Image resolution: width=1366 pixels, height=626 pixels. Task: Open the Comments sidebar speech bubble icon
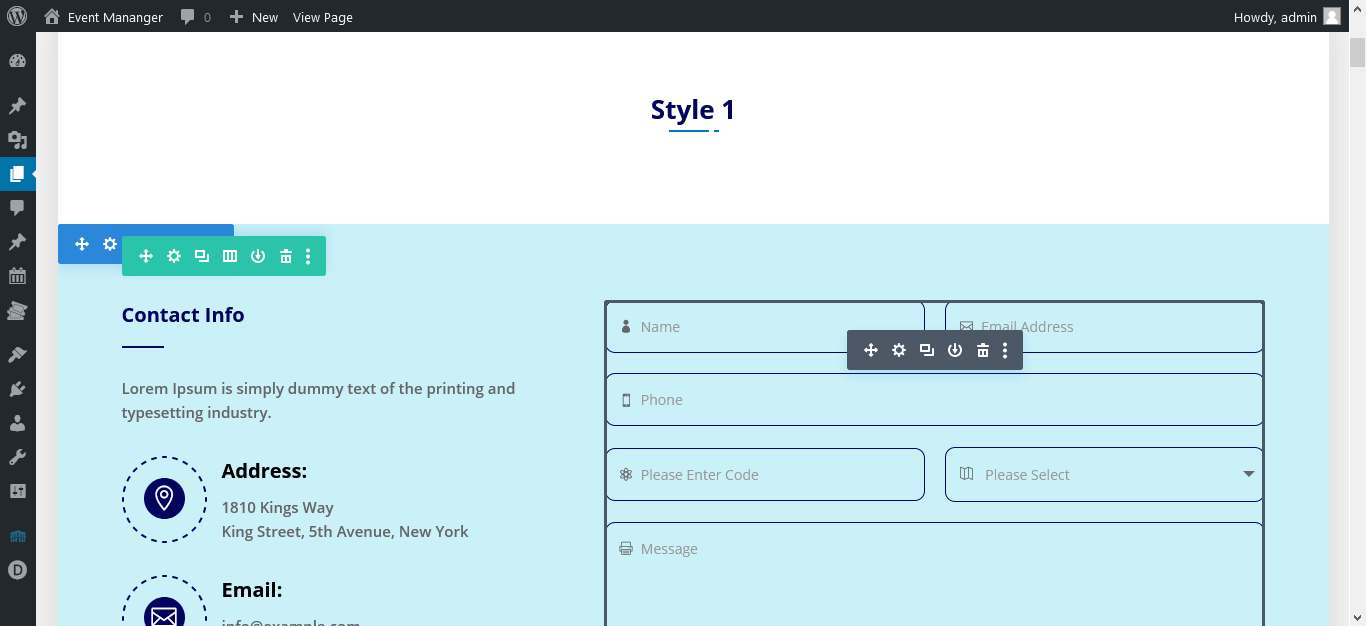click(17, 208)
